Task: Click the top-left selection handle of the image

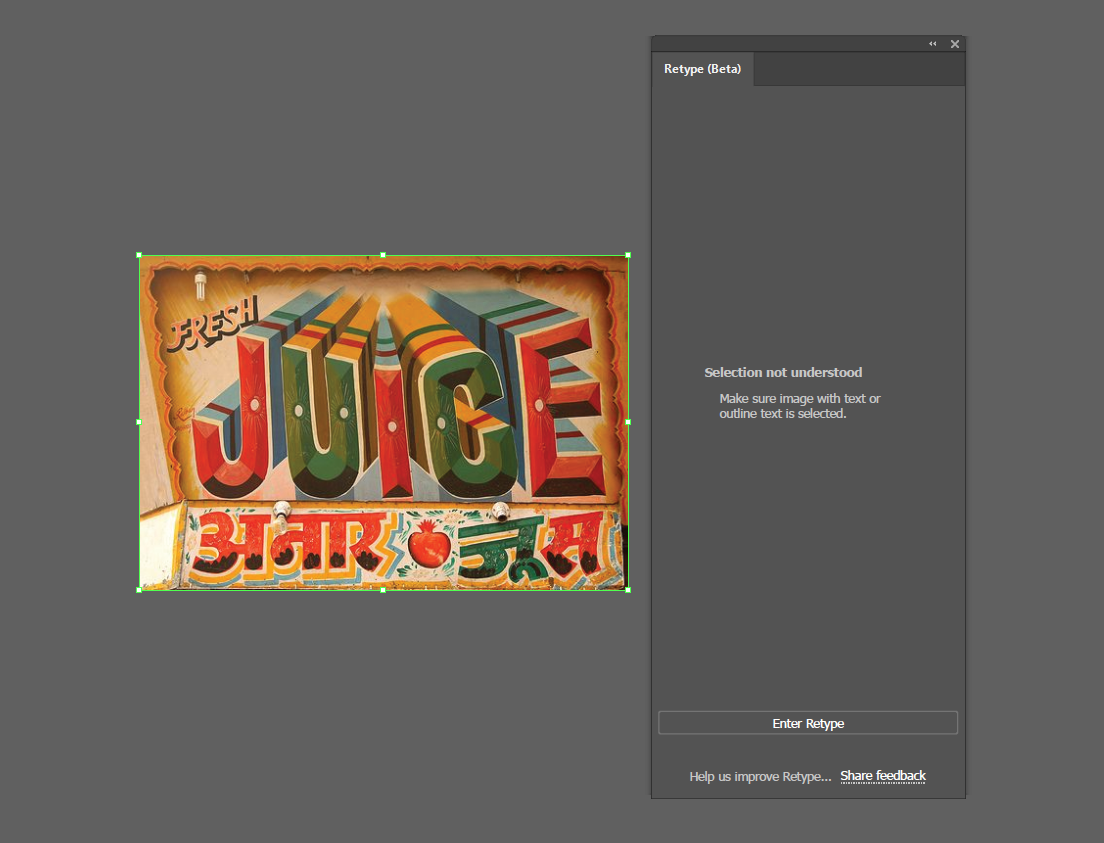Action: [139, 255]
